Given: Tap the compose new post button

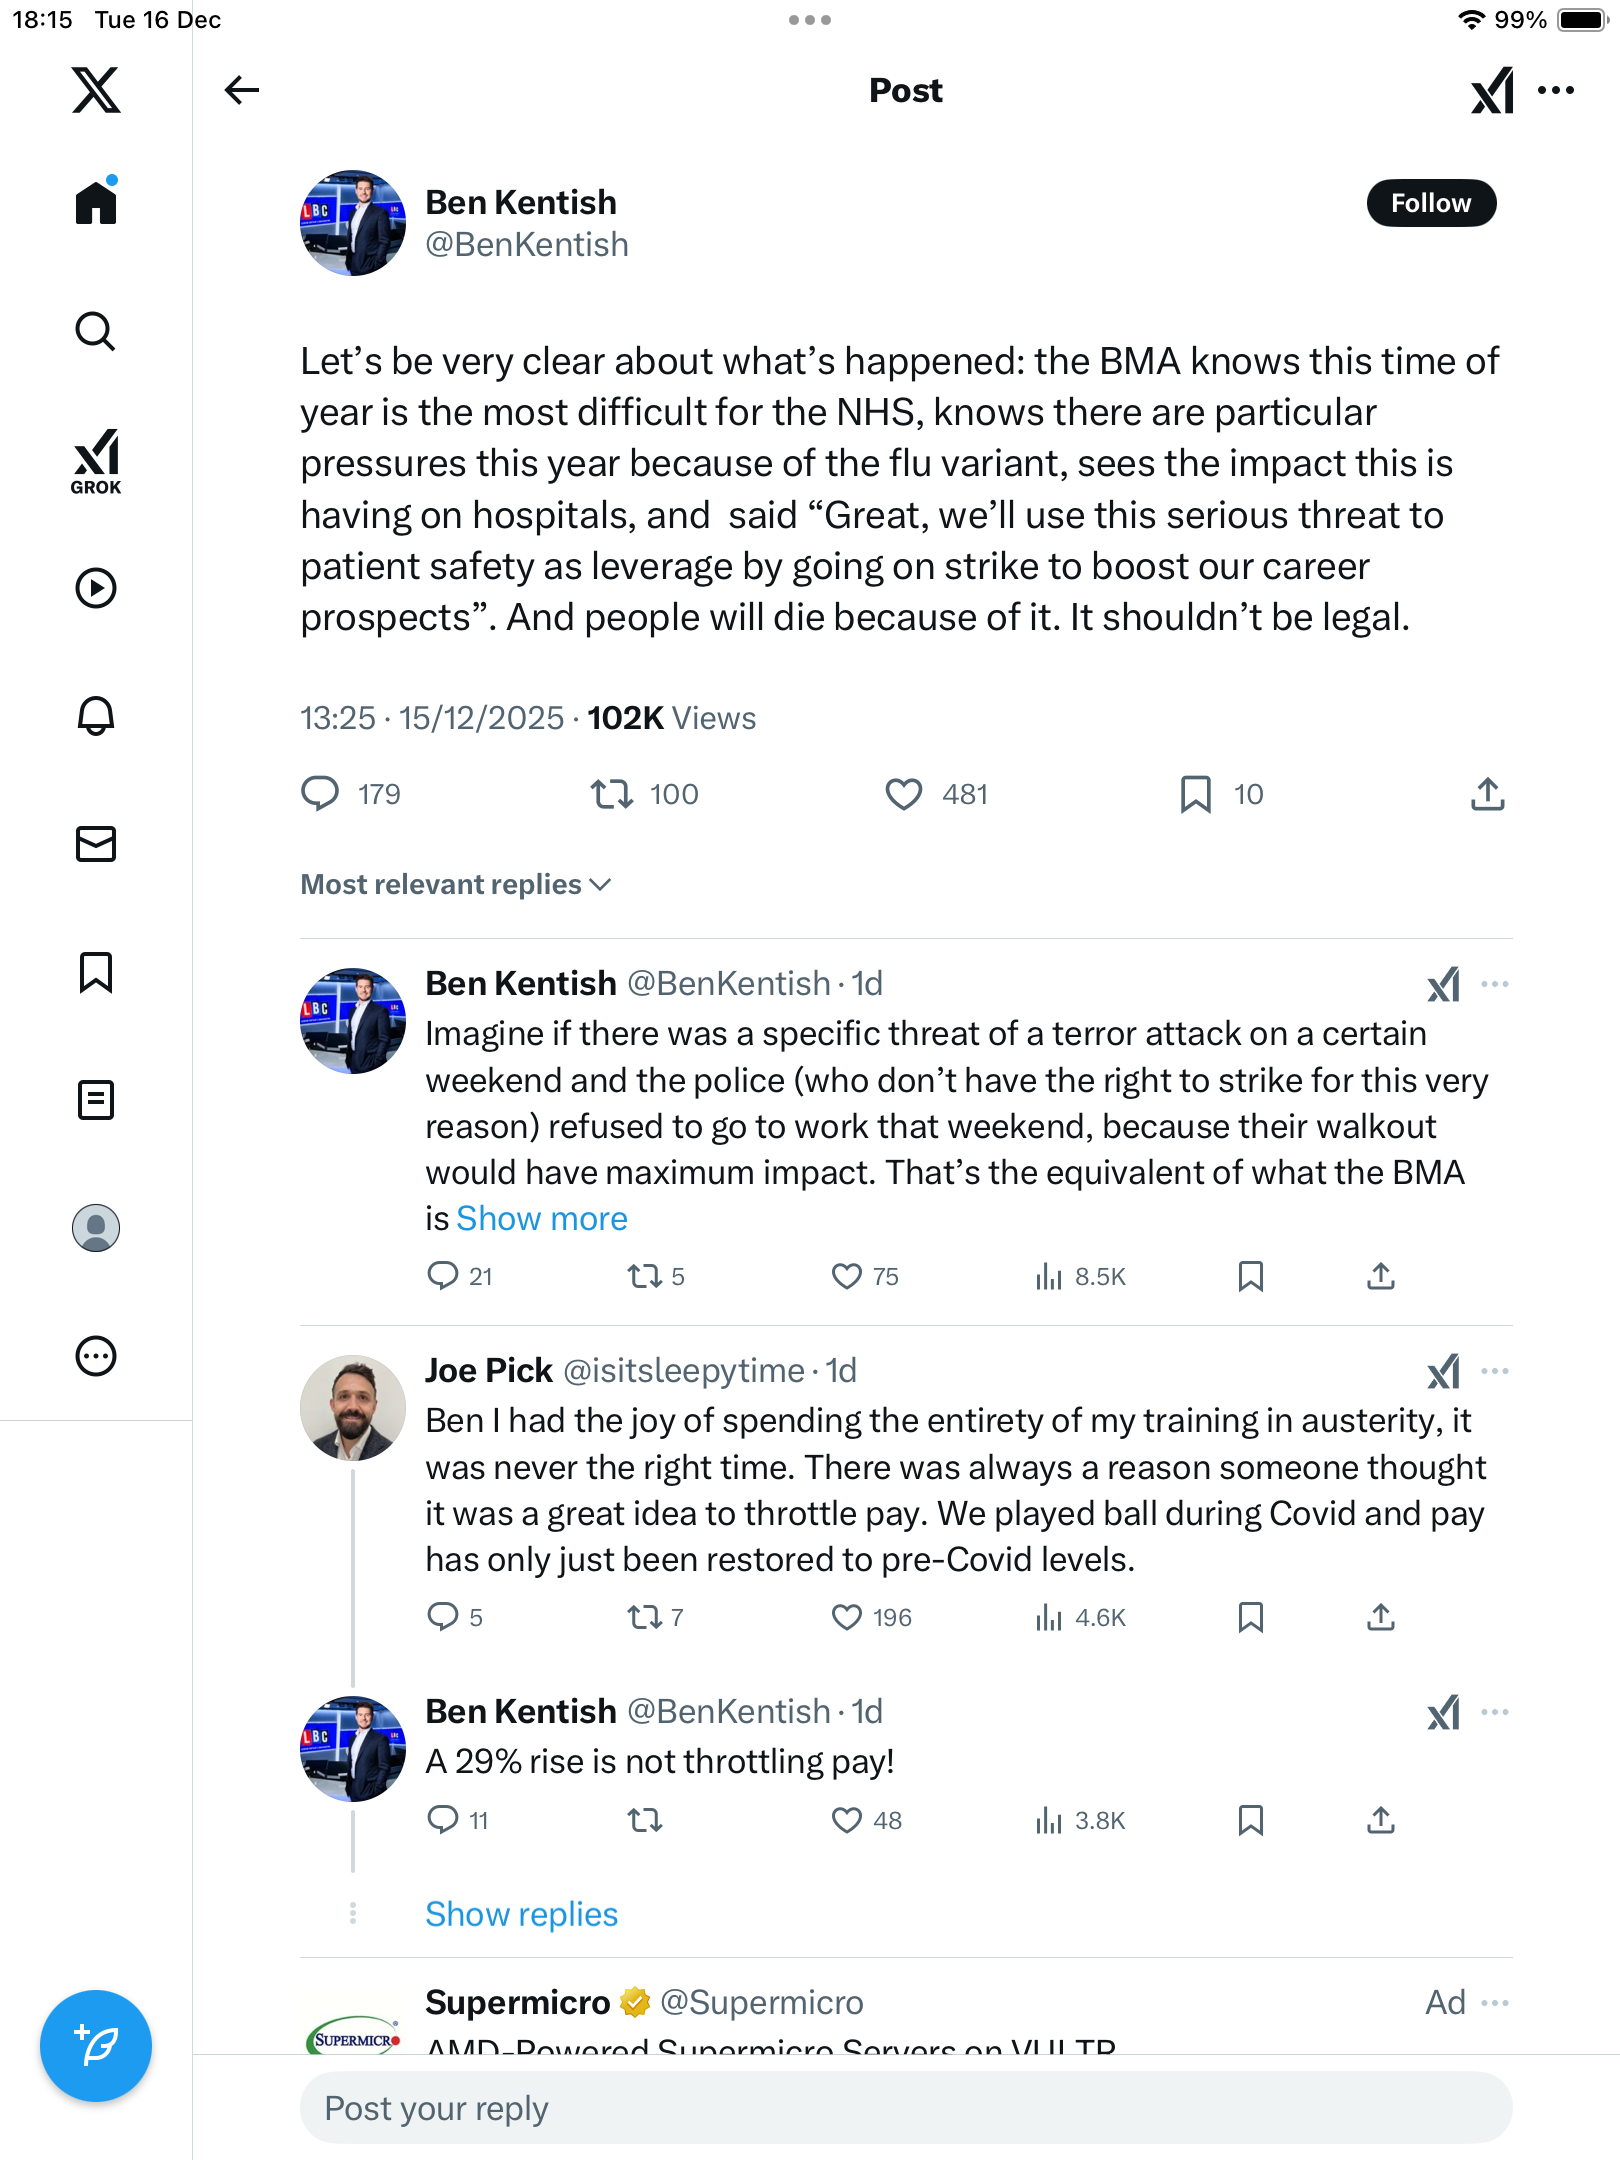Looking at the screenshot, I should (96, 2046).
